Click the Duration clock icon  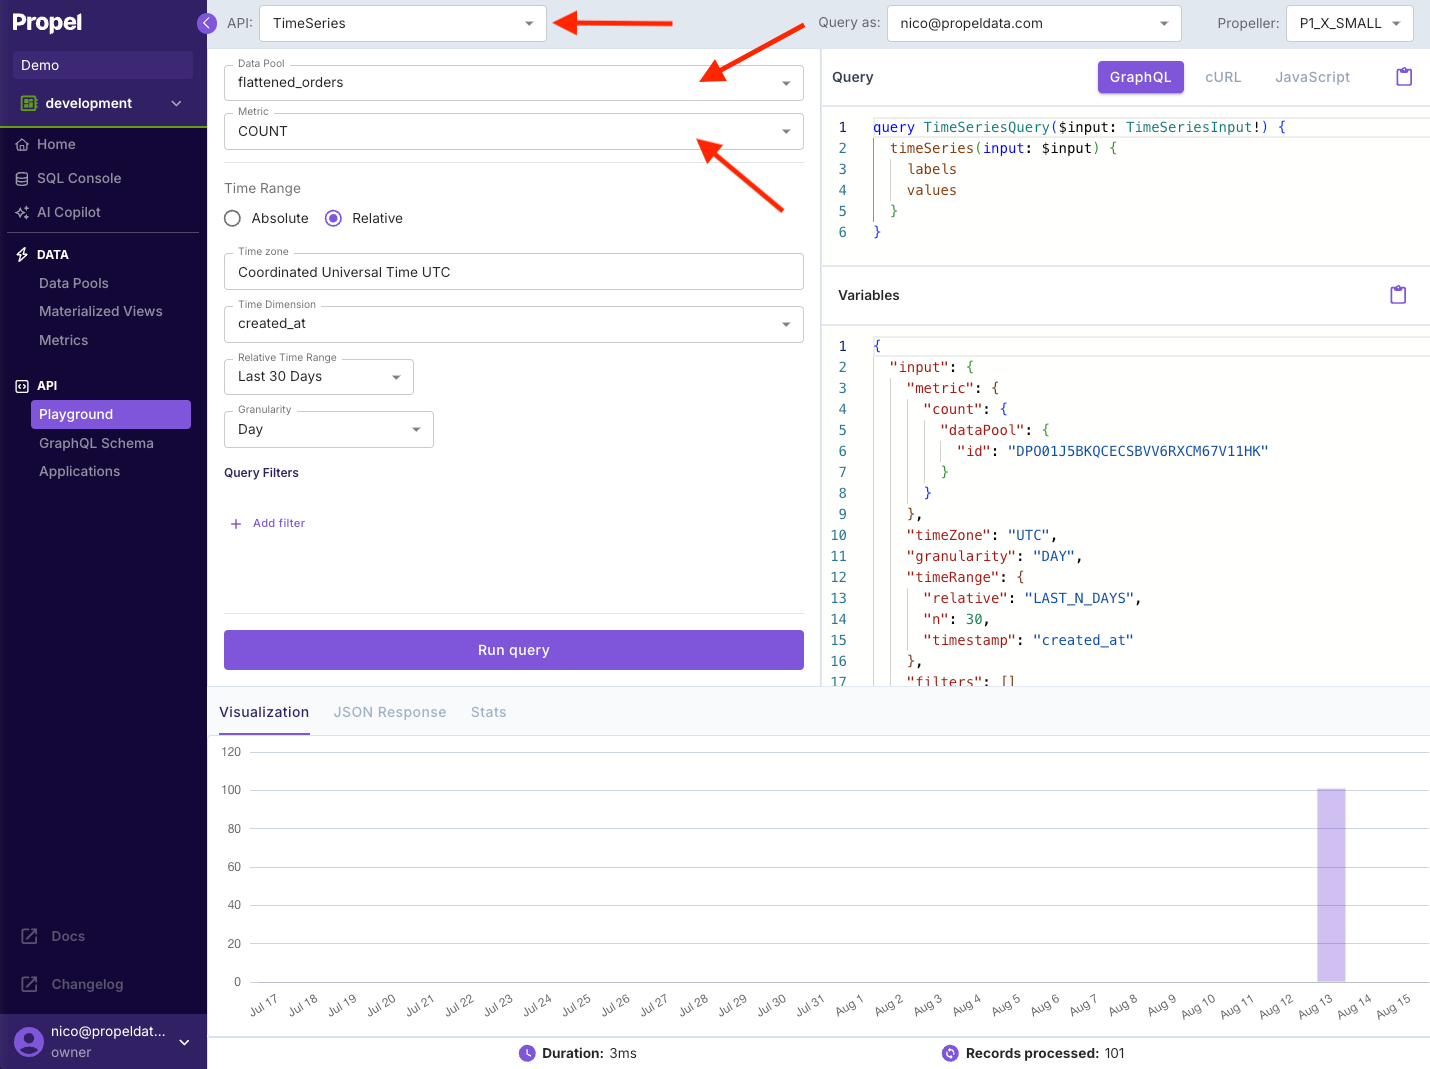pos(527,1053)
